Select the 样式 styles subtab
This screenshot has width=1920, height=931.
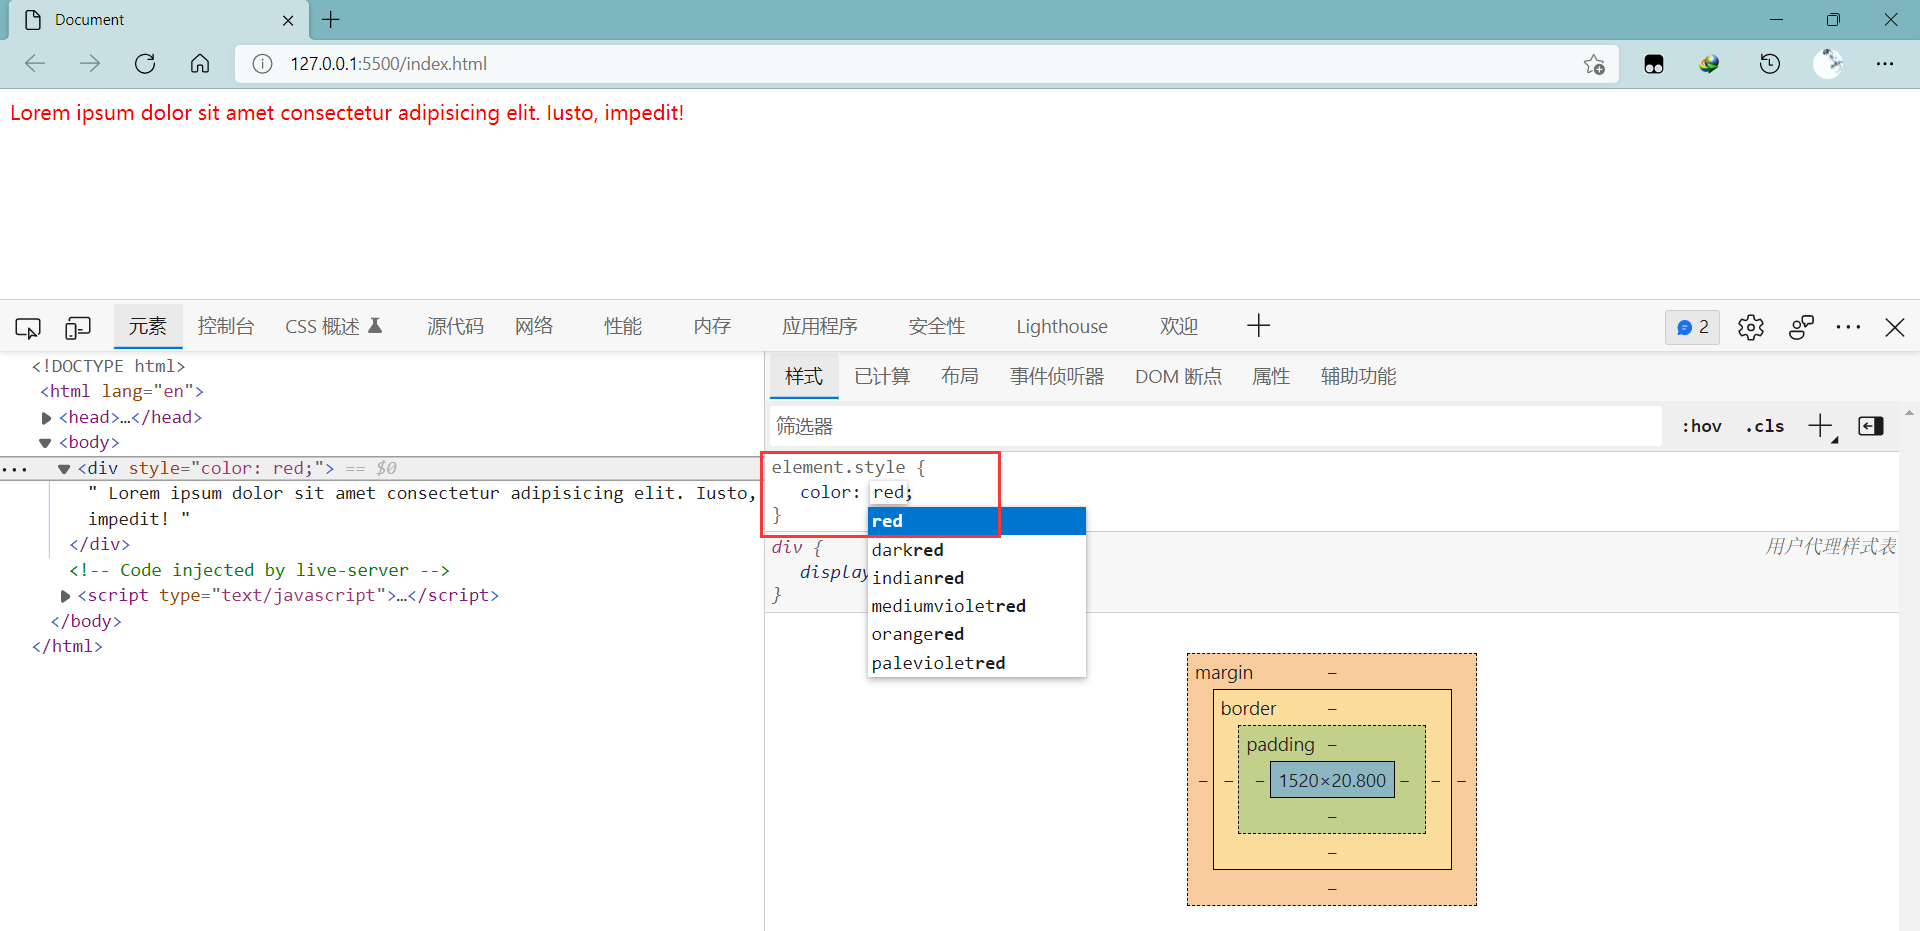tap(804, 377)
